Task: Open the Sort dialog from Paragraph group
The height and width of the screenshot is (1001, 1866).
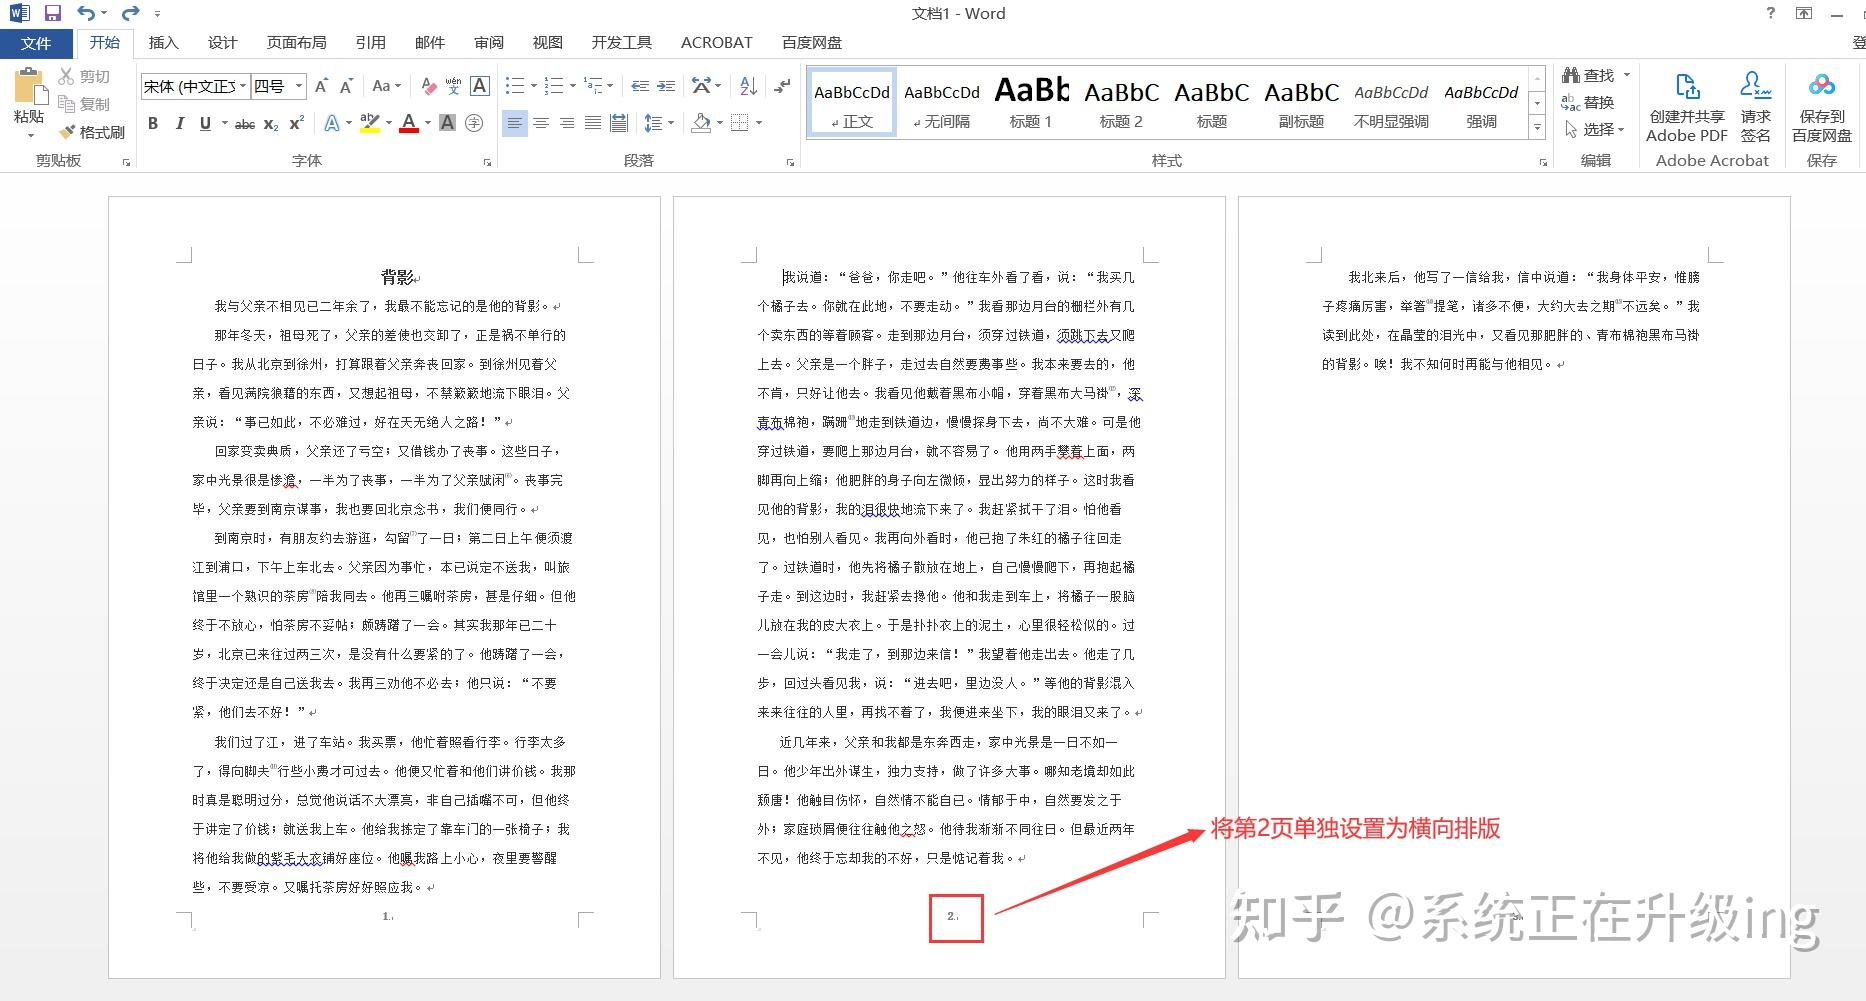Action: [747, 87]
